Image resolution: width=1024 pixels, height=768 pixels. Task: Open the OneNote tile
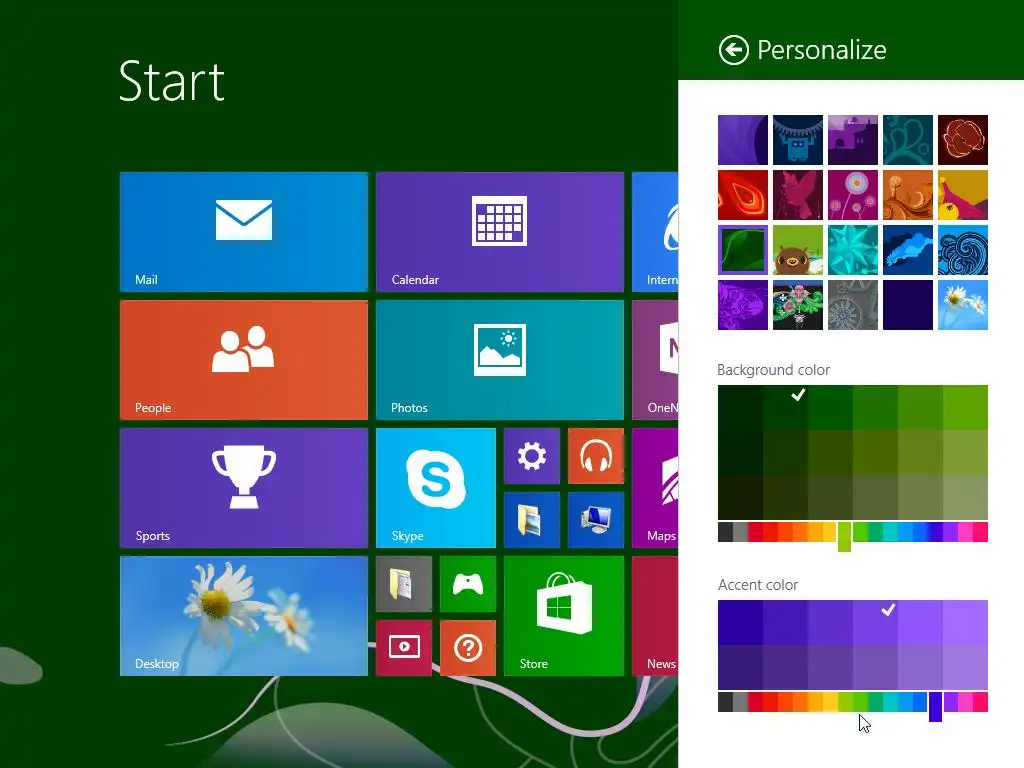pyautogui.click(x=655, y=360)
